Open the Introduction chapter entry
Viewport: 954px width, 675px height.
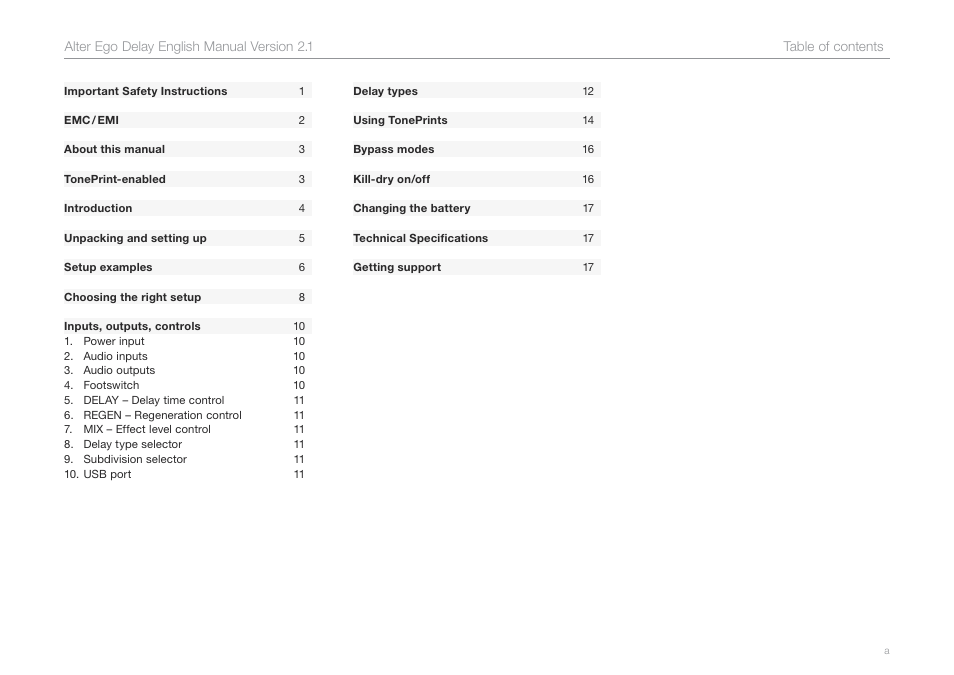pos(187,208)
